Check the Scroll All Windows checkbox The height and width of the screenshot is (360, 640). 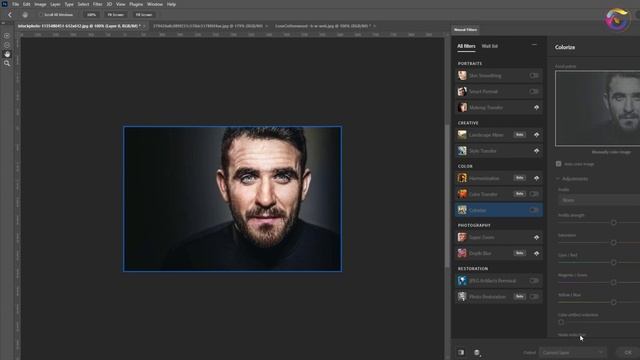pyautogui.click(x=41, y=15)
